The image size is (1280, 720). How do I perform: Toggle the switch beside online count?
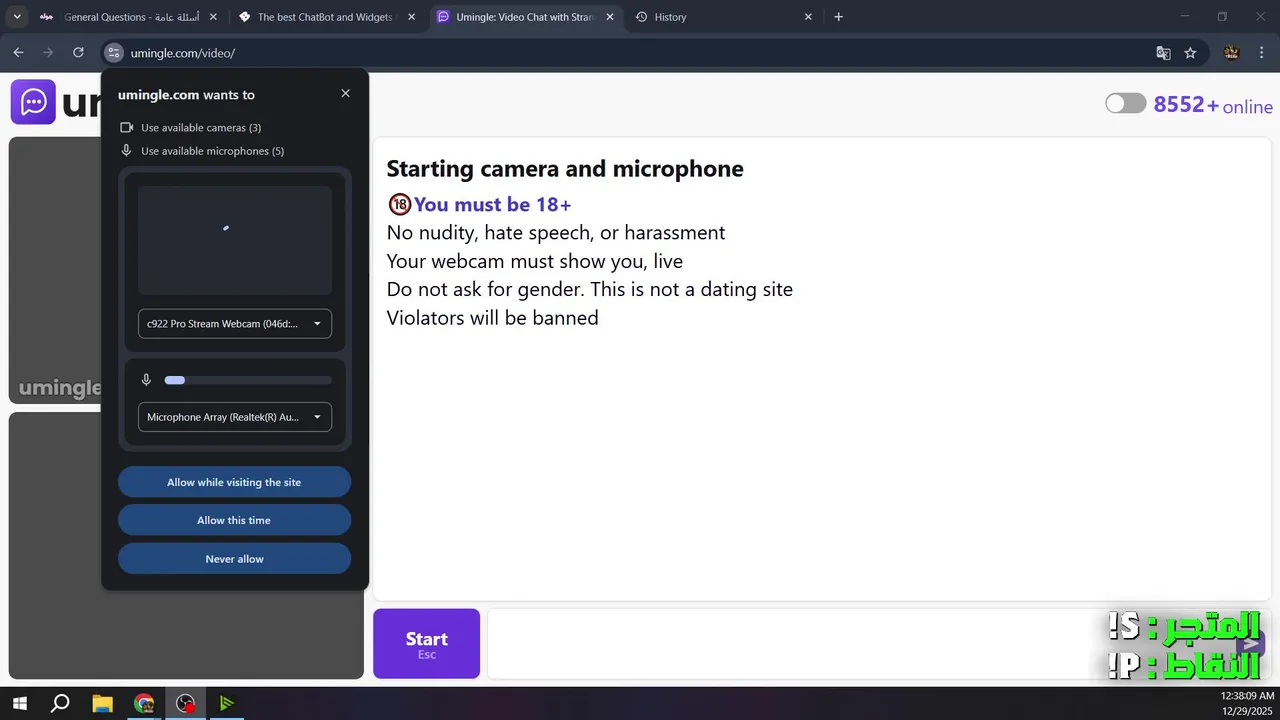tap(1125, 103)
